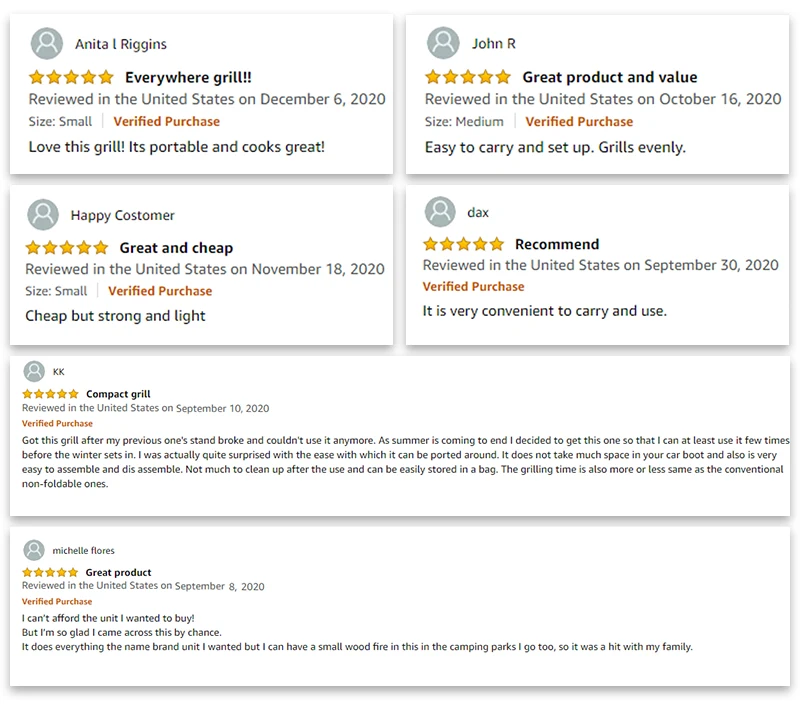The width and height of the screenshot is (800, 714).
Task: Click star rating on Everywhere grill review
Action: [71, 77]
